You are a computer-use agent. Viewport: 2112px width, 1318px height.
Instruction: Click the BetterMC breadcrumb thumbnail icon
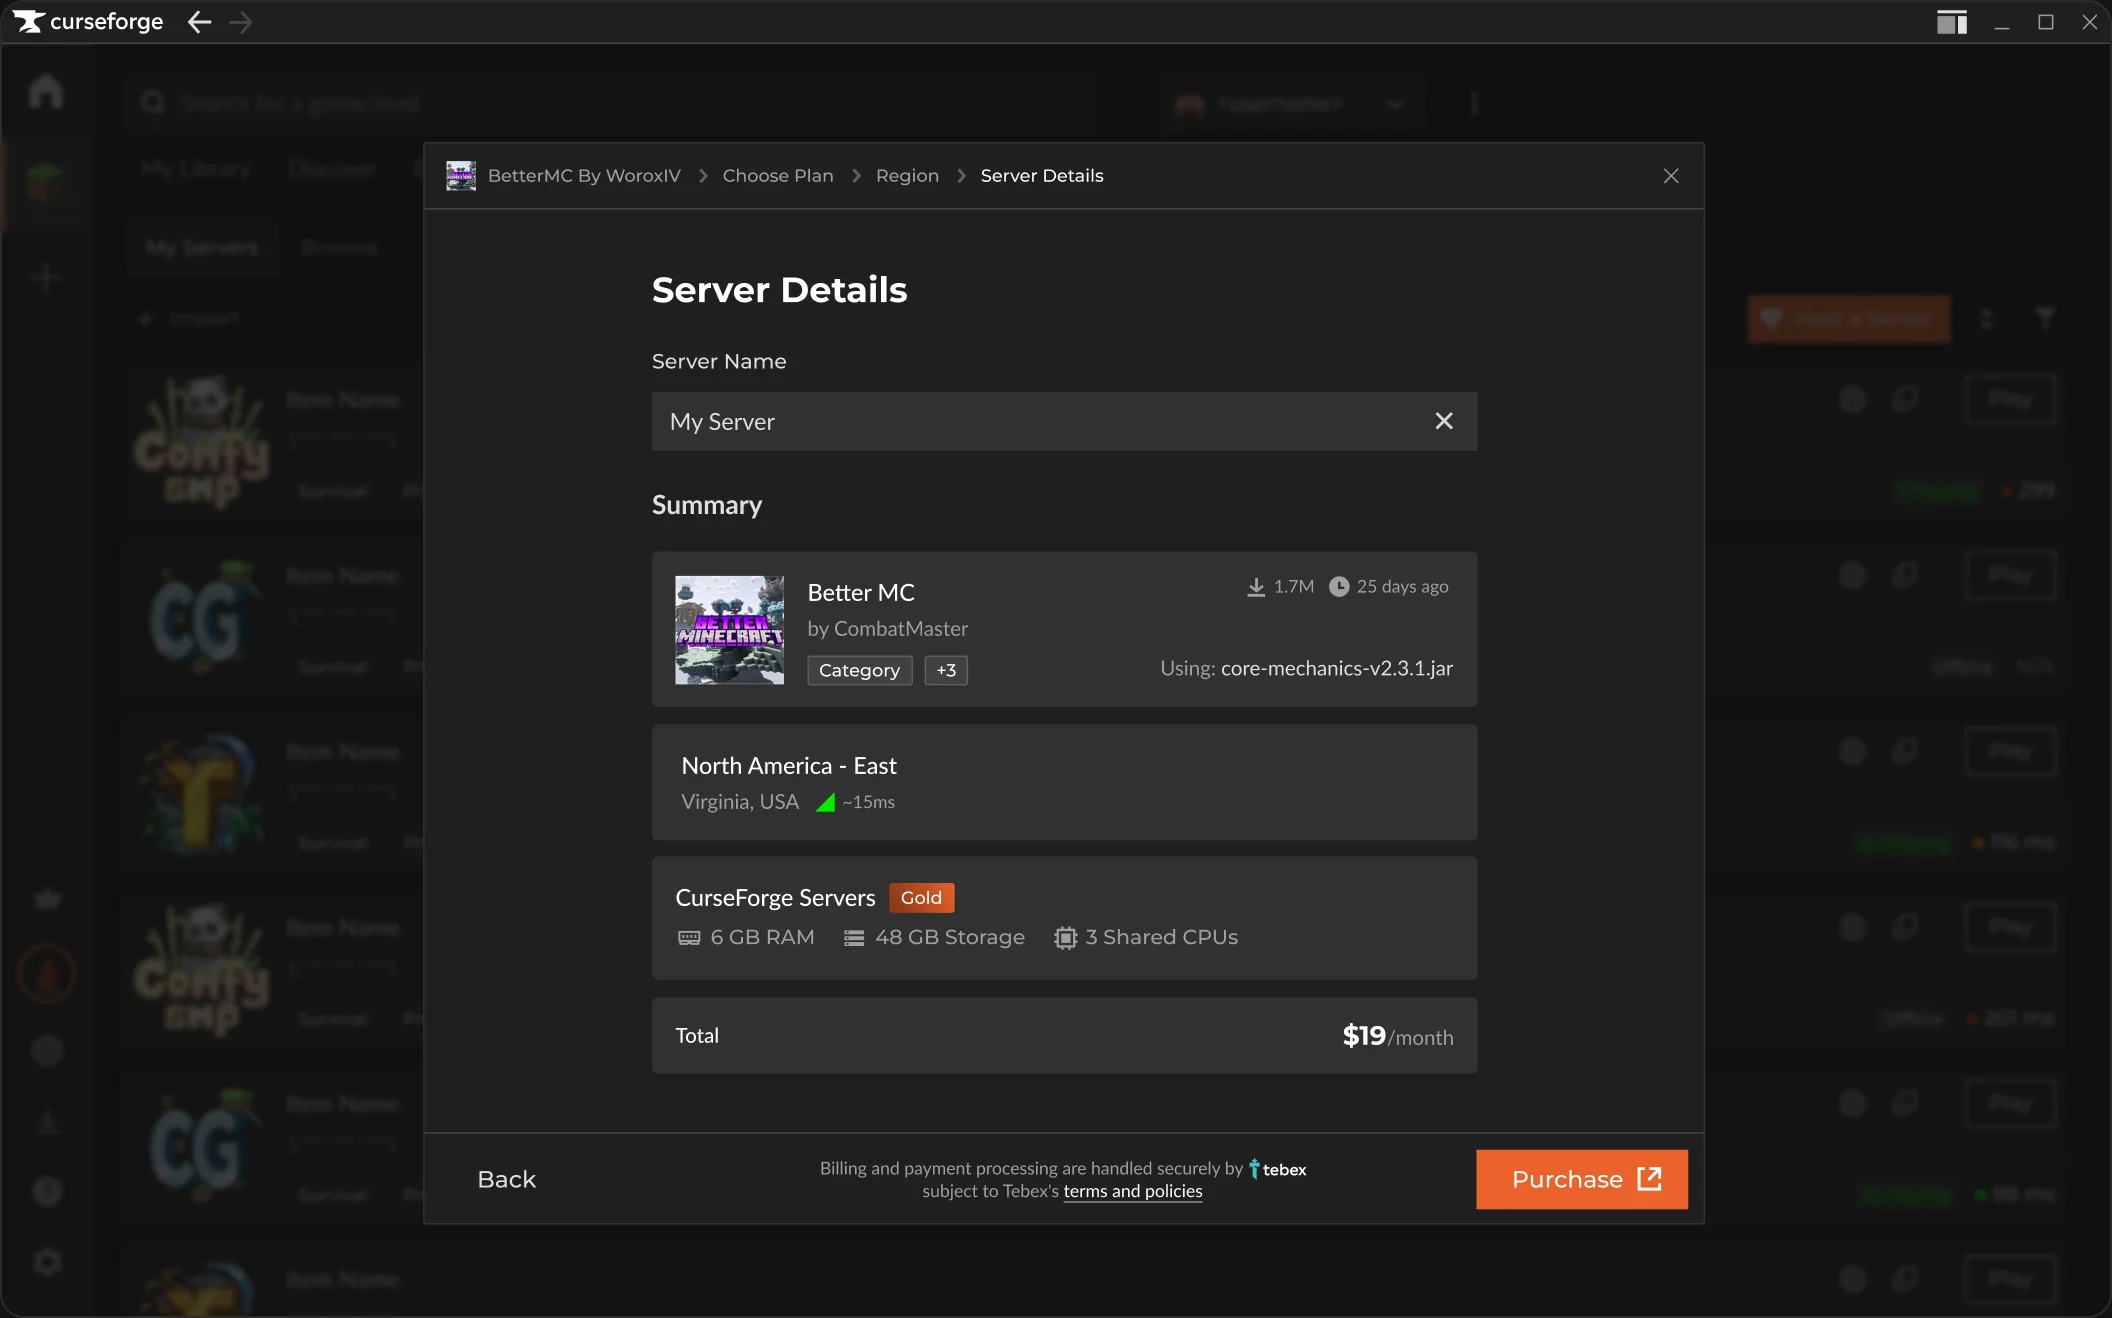(x=461, y=176)
